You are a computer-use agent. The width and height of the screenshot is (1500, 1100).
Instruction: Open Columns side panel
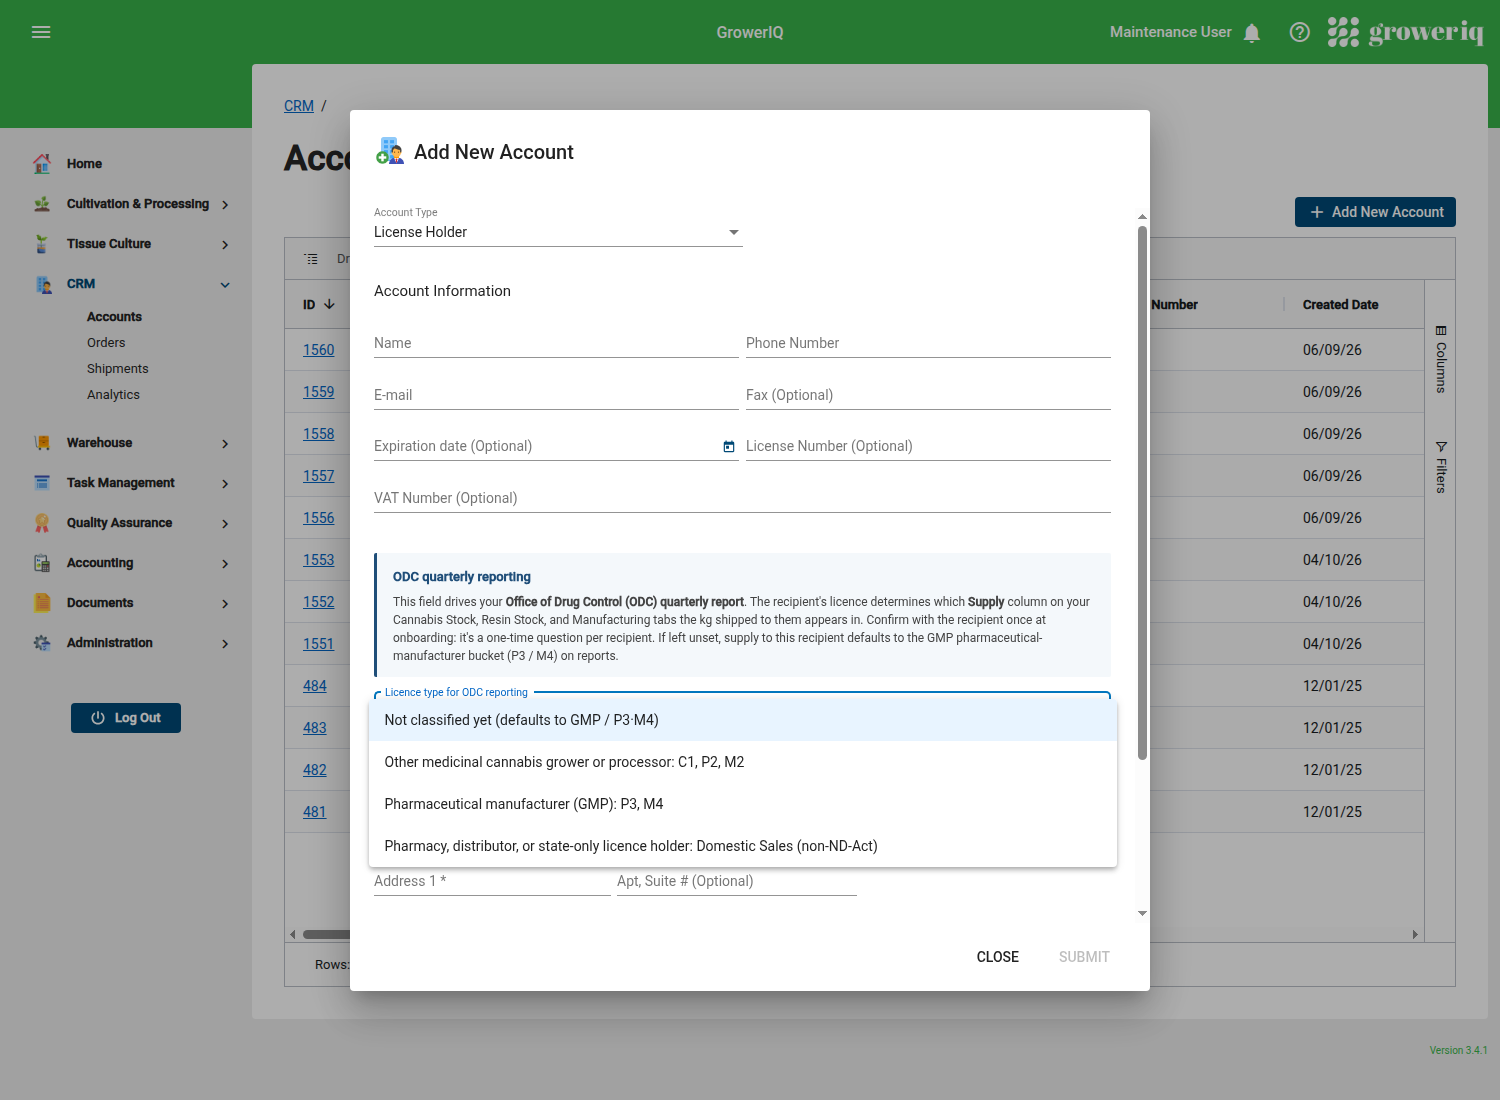(x=1440, y=359)
